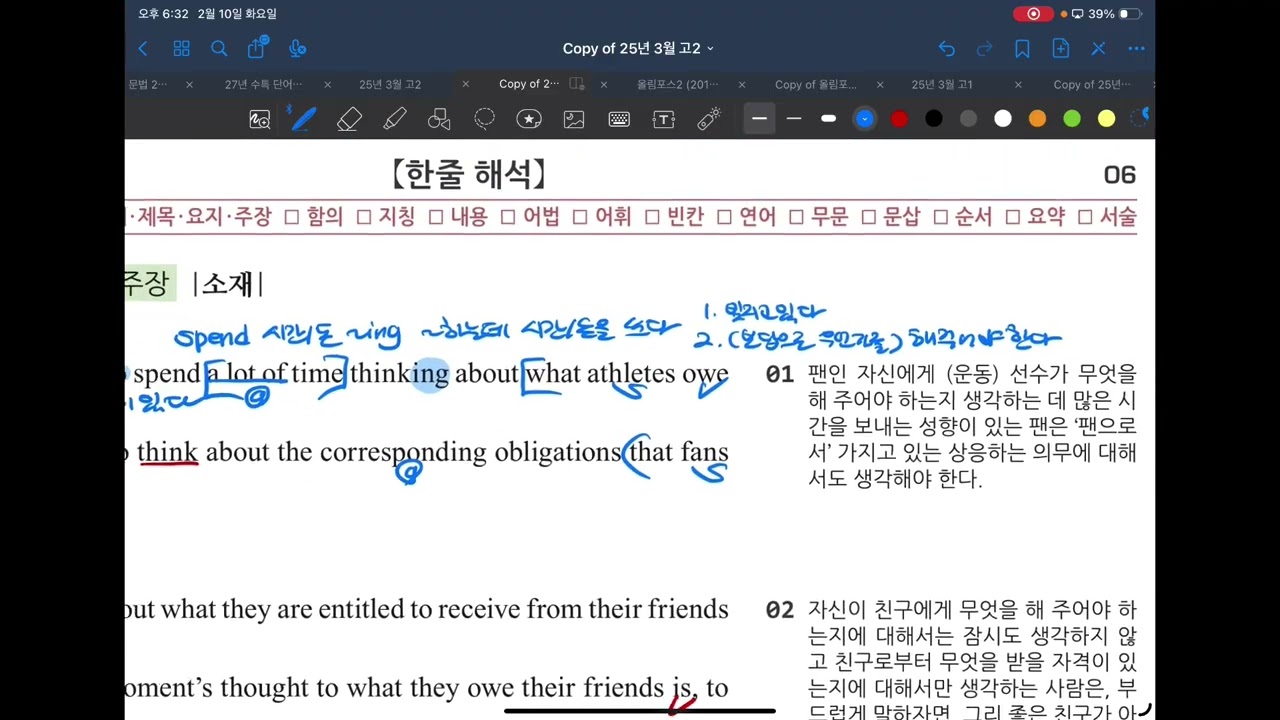Open the page thumbnails grid view
This screenshot has width=1280, height=720.
[x=181, y=48]
